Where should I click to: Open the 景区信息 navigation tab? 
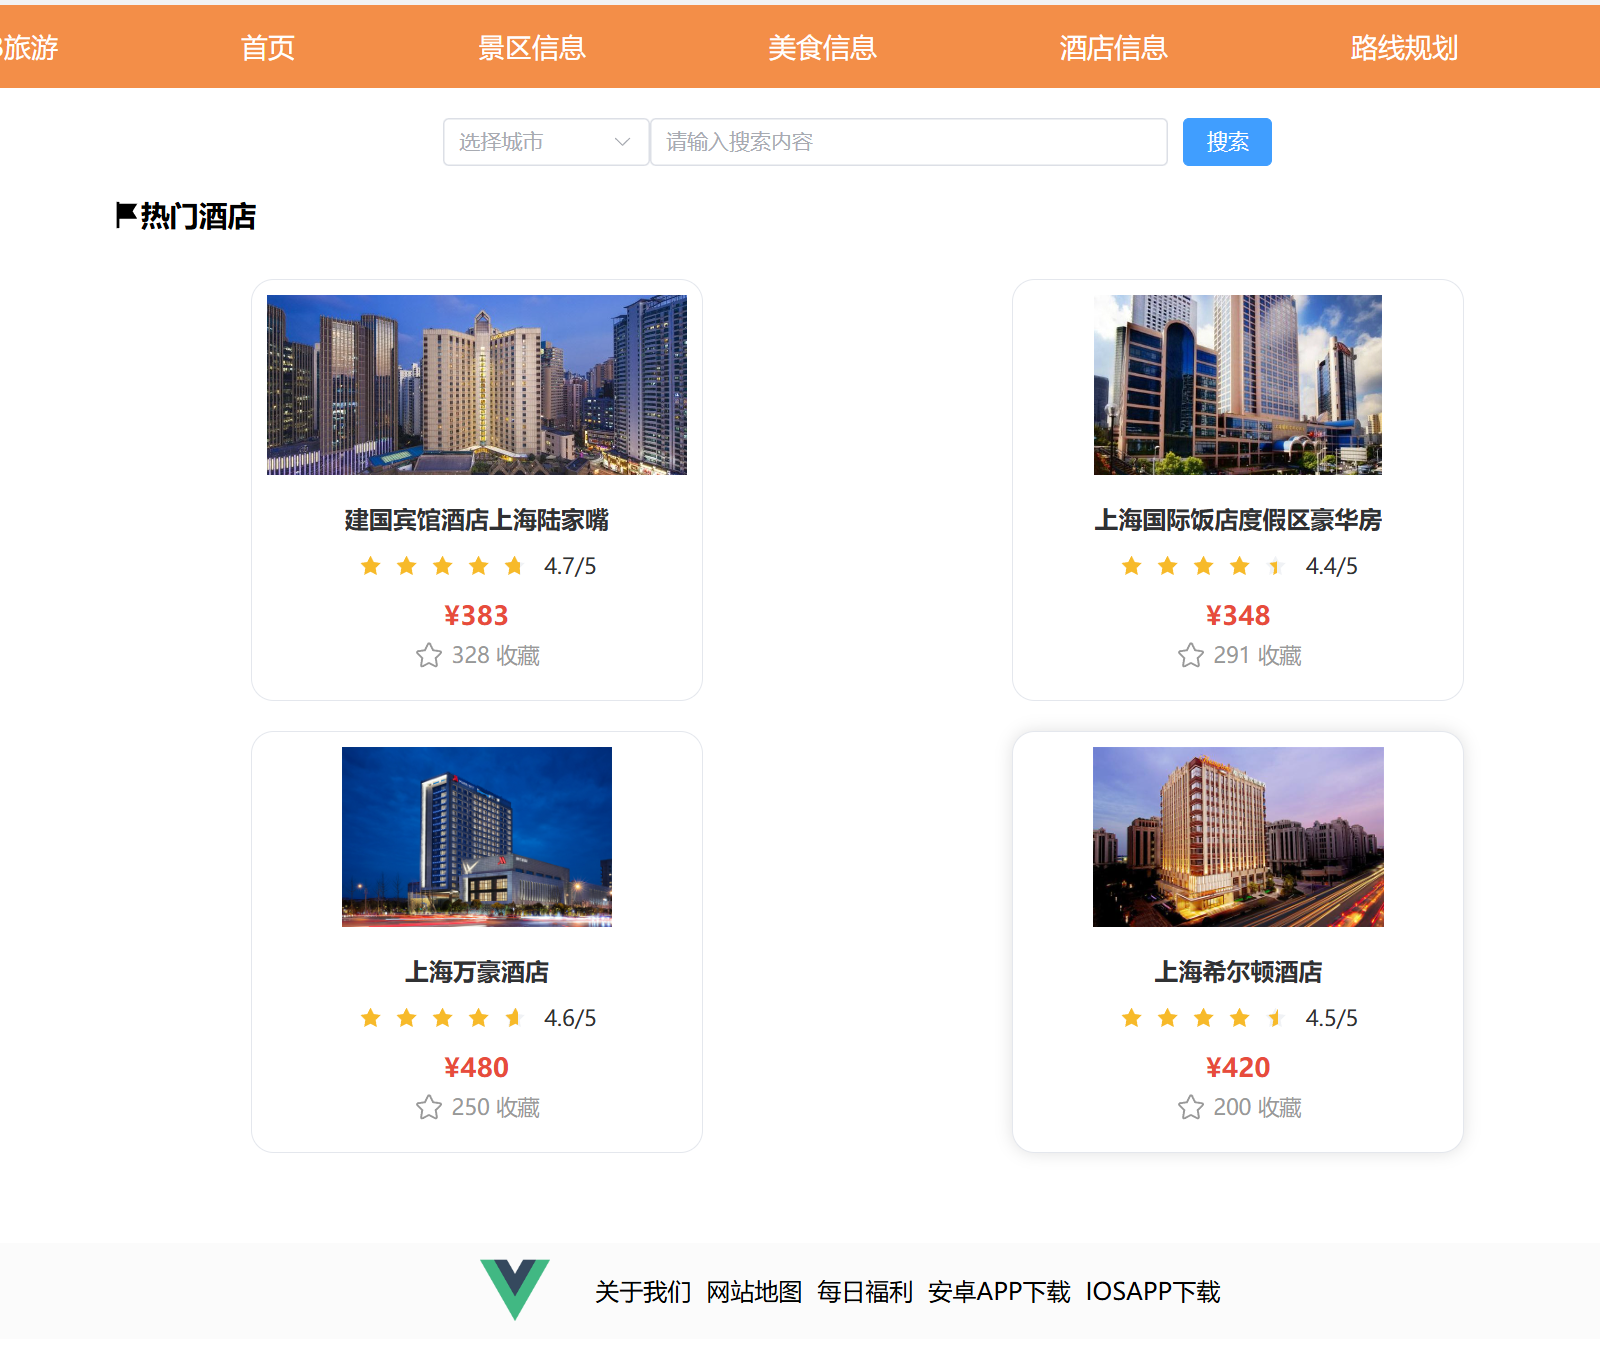pos(531,47)
